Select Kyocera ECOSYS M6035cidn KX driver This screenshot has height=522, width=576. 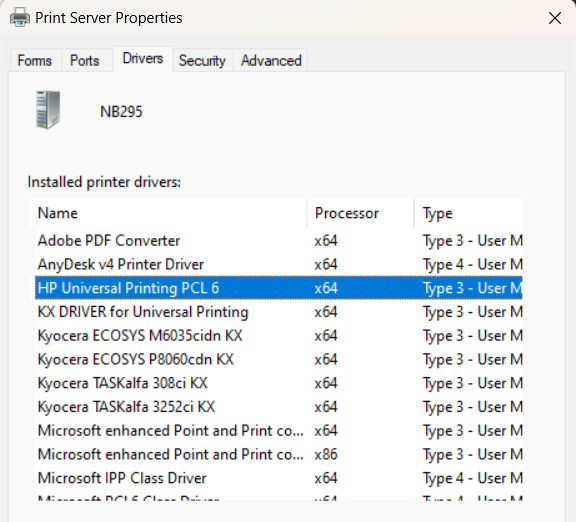pos(278,336)
